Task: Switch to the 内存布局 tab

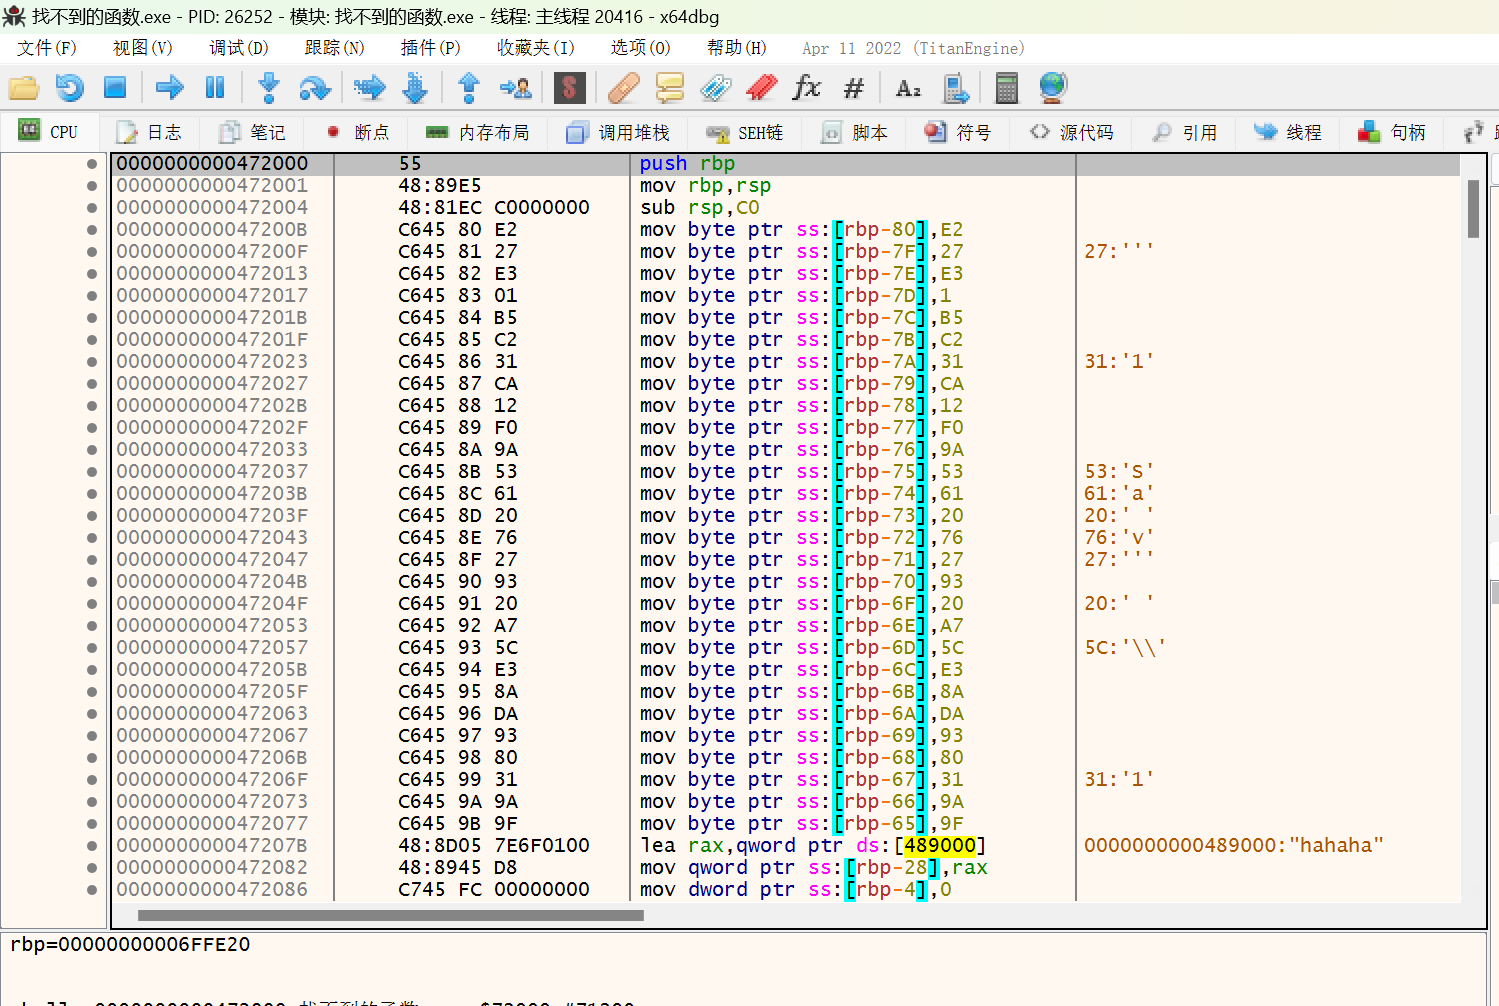Action: (477, 132)
